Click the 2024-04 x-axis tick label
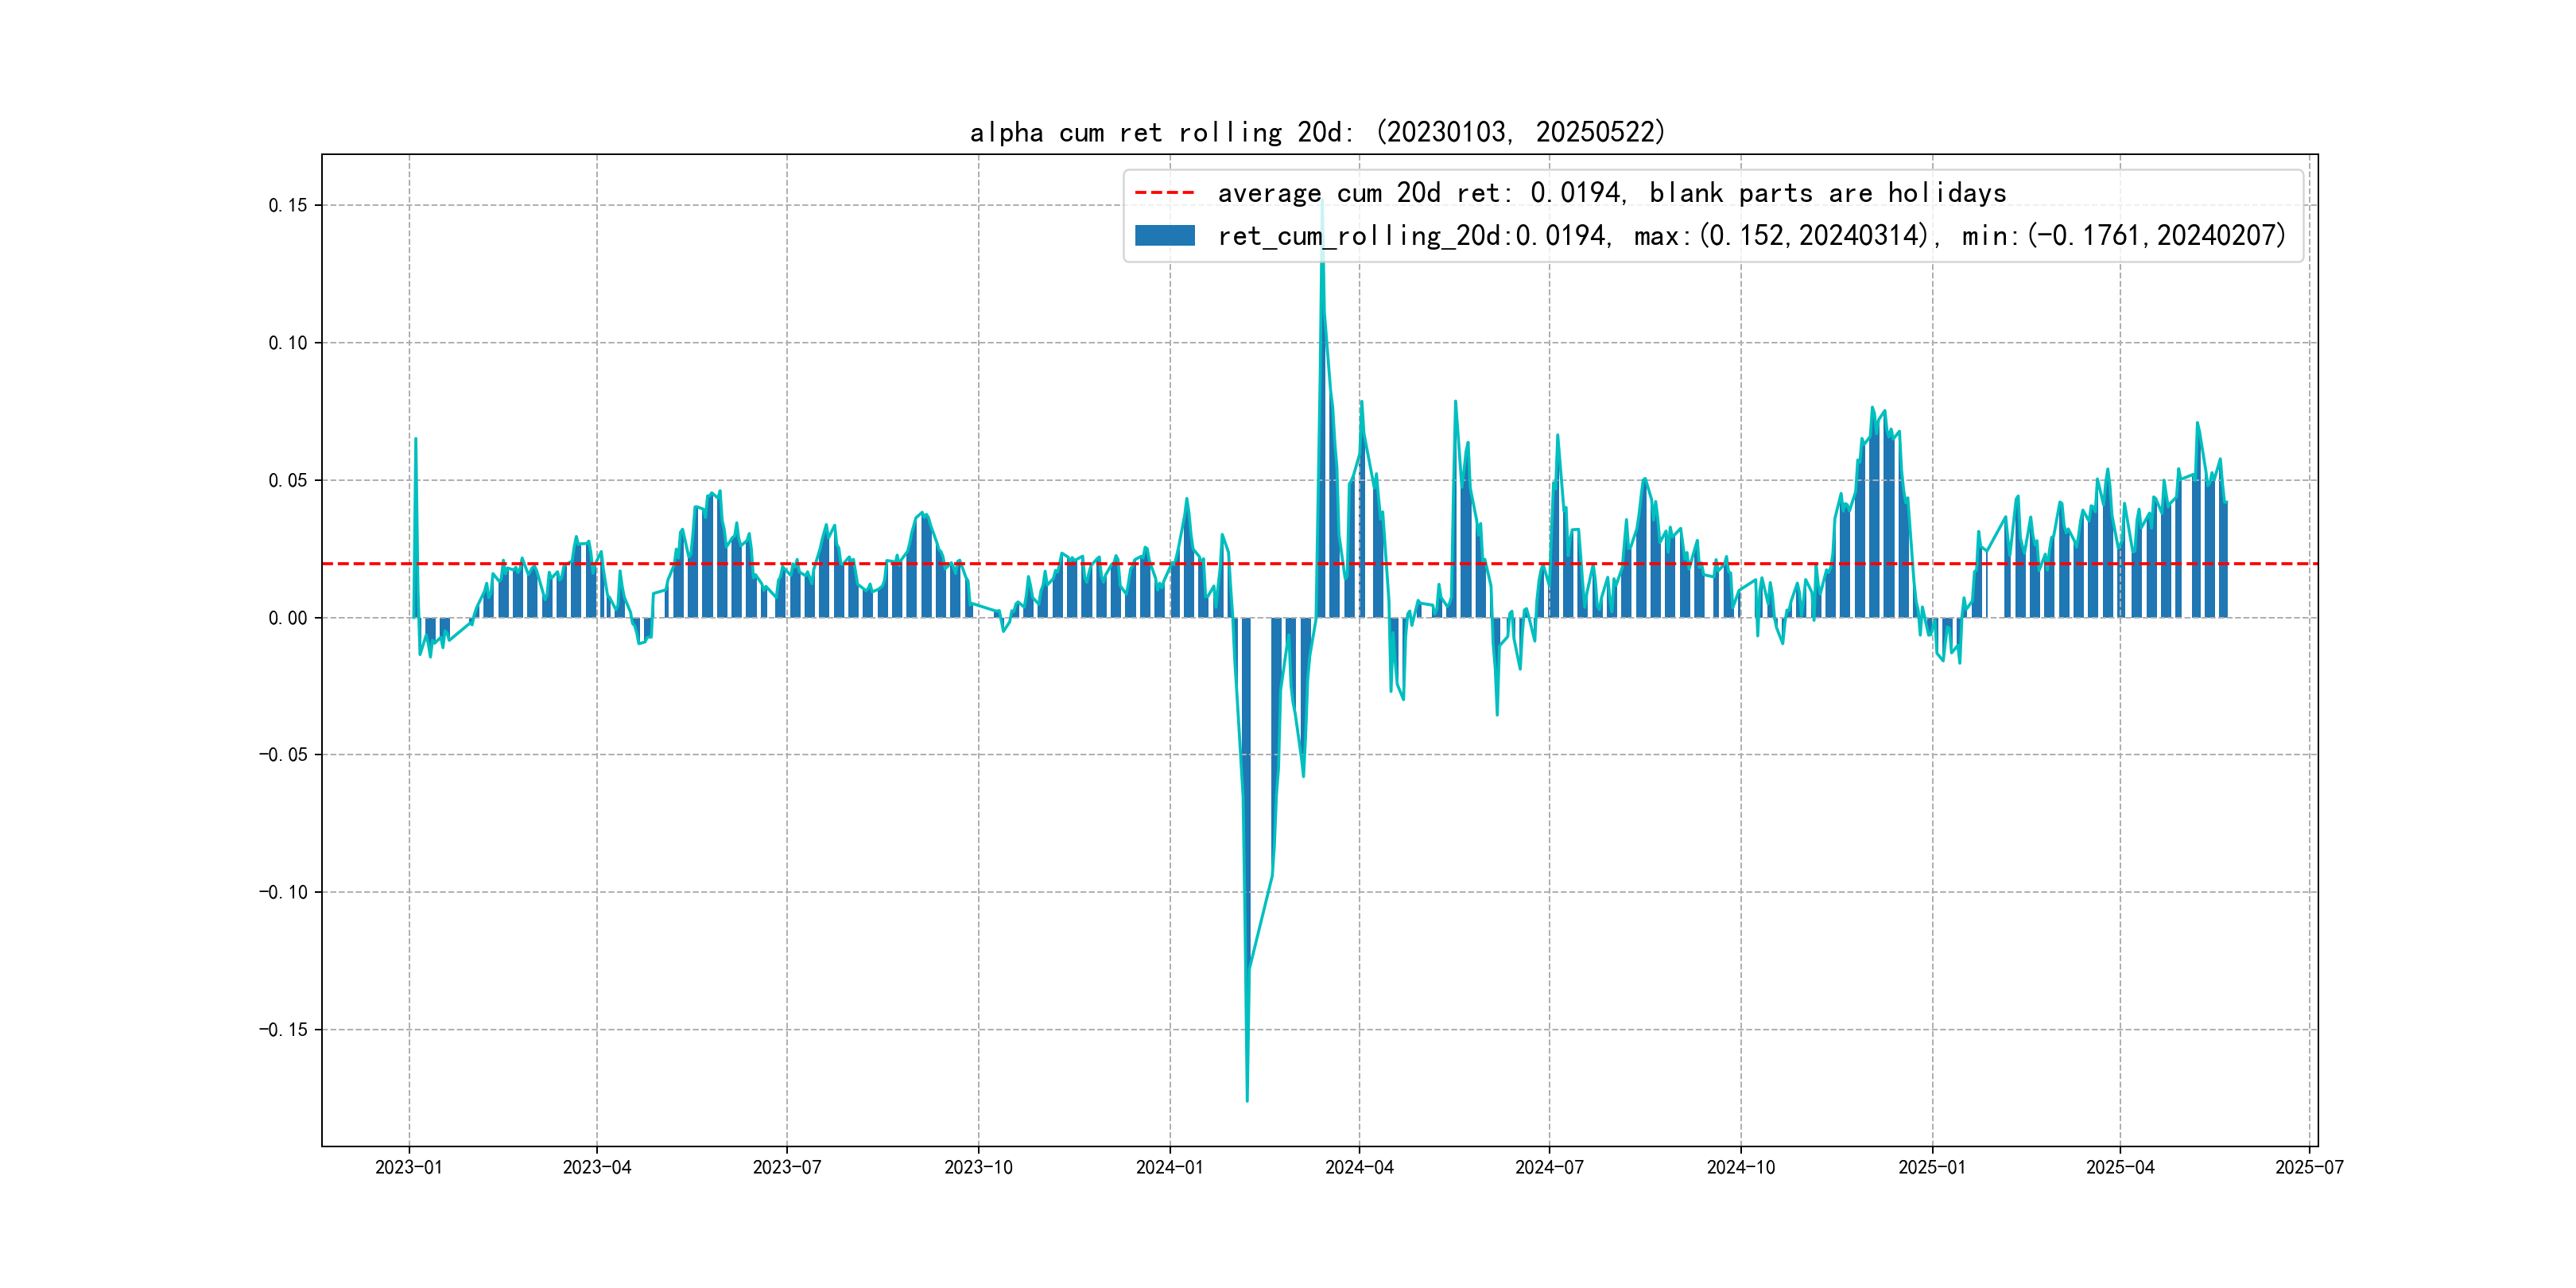This screenshot has height=1288, width=2576. [1359, 1167]
